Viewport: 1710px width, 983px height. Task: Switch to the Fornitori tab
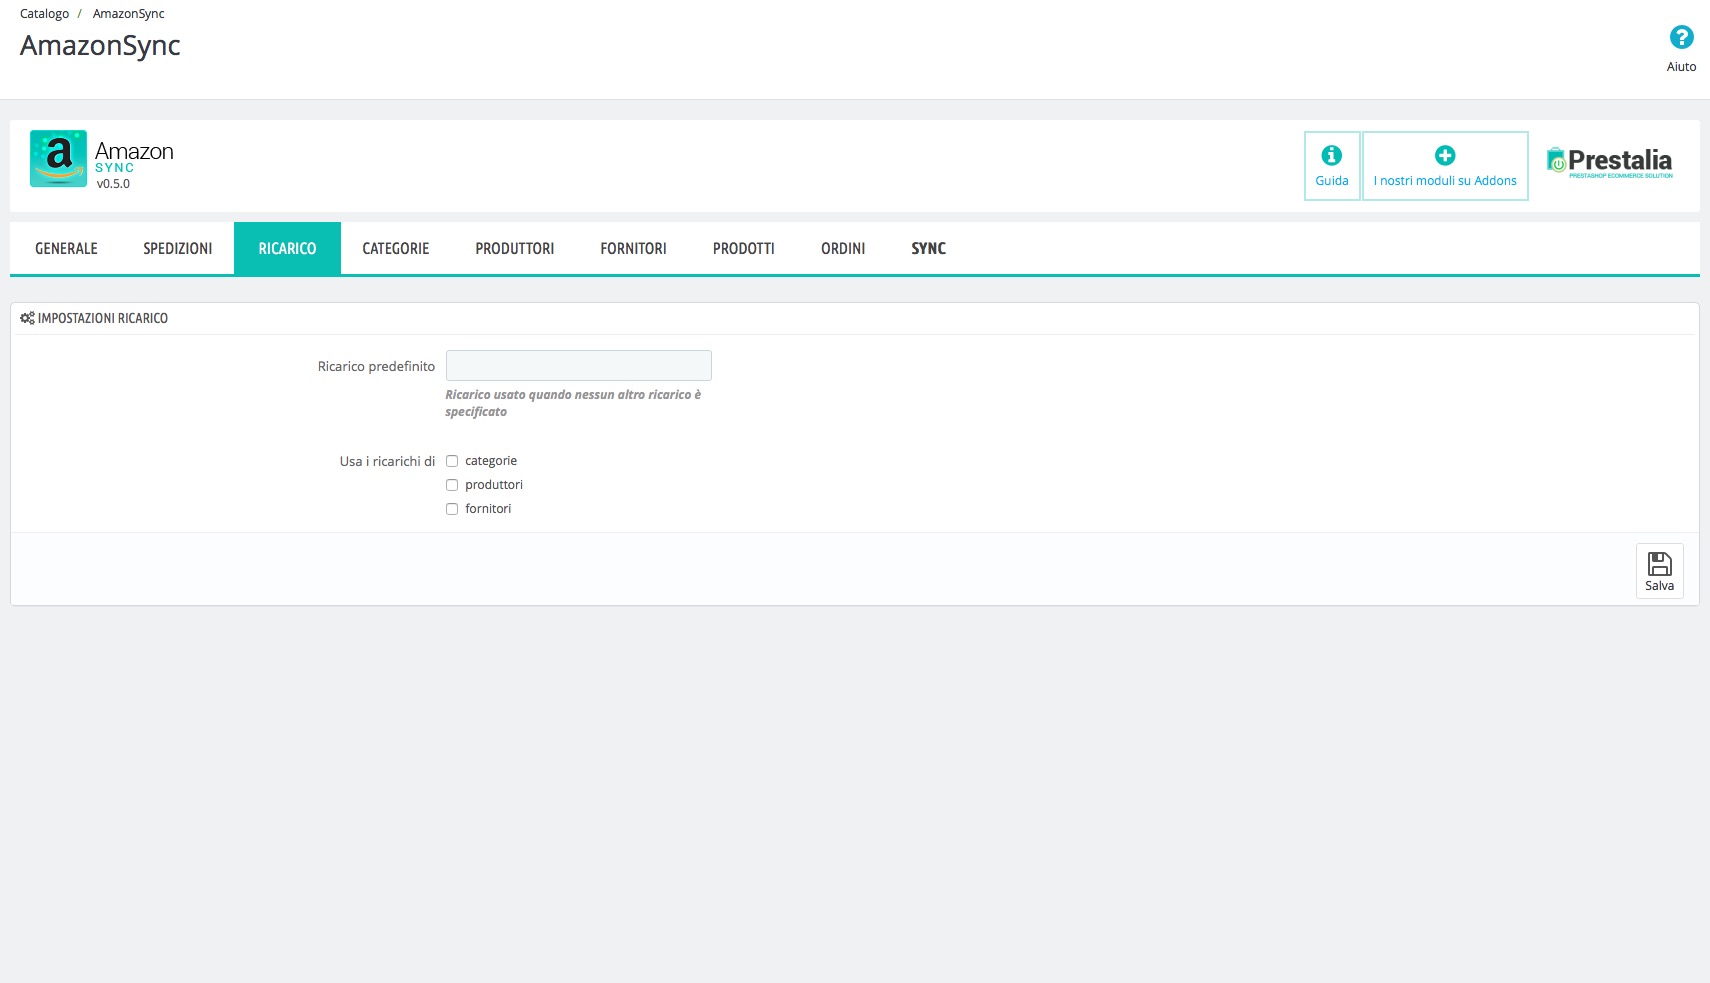click(633, 248)
